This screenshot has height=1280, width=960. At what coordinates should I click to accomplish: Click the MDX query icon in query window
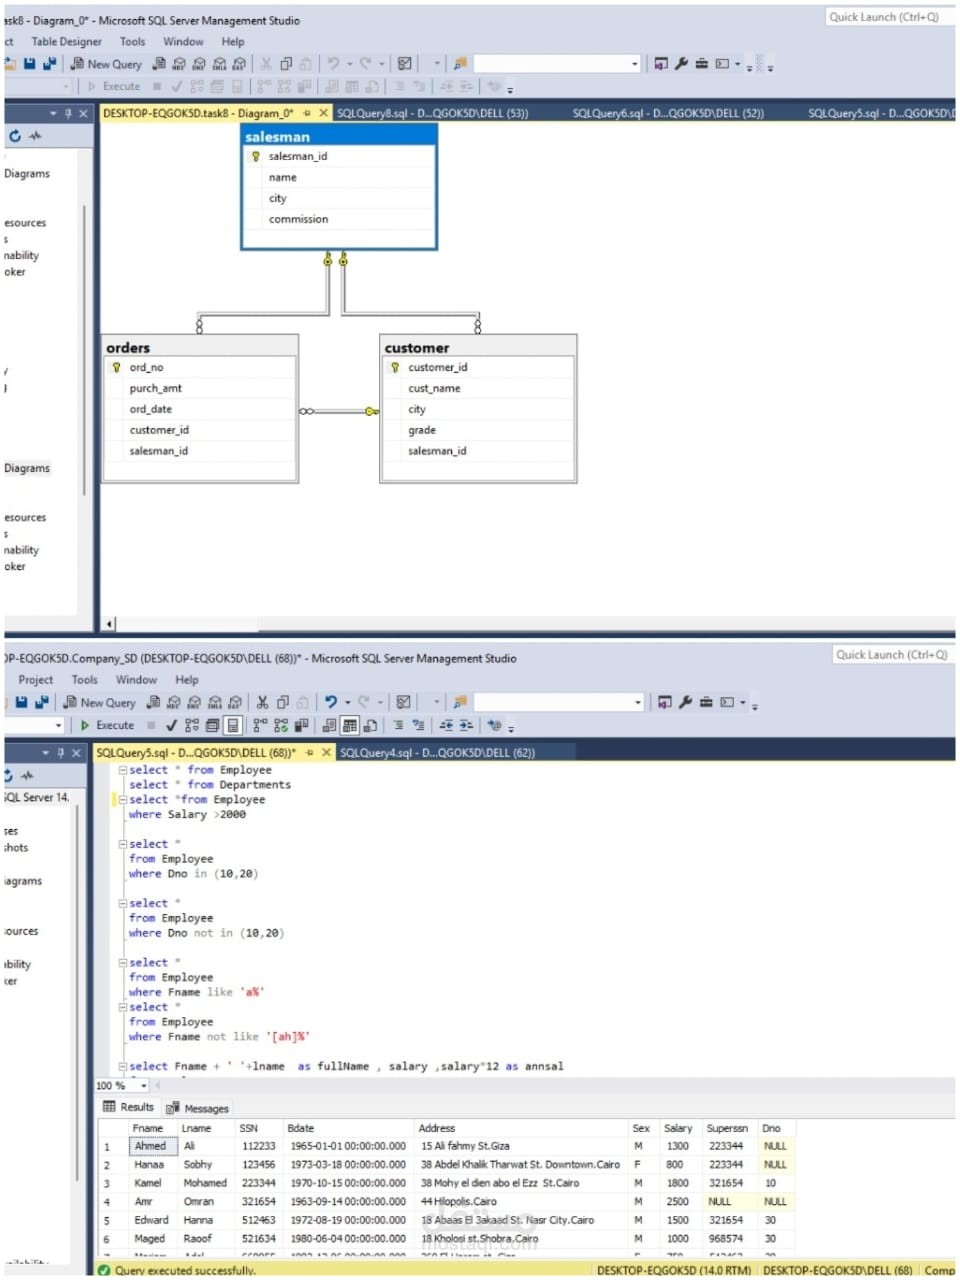pos(174,702)
